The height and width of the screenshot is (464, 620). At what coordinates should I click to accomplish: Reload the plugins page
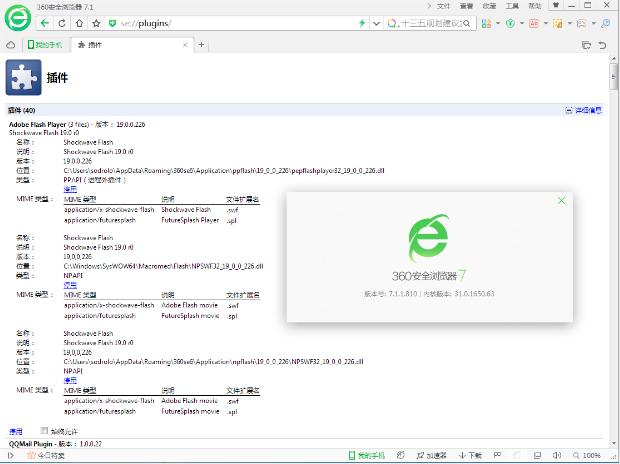coord(62,23)
